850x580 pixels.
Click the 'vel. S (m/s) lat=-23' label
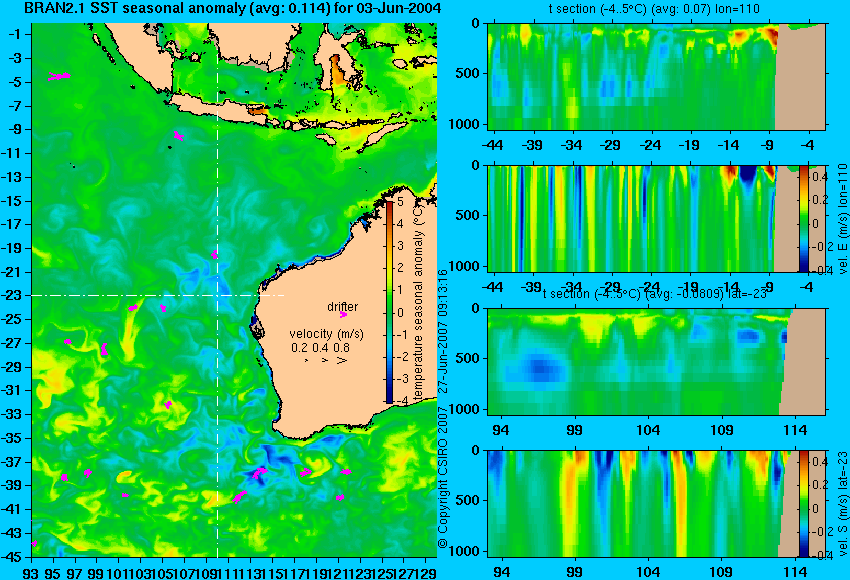click(843, 504)
